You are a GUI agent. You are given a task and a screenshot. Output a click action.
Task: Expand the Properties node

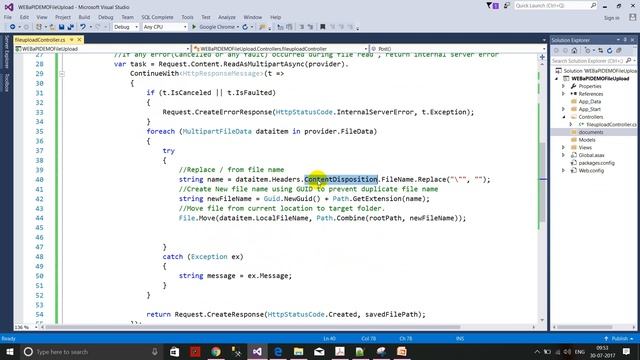[564, 86]
